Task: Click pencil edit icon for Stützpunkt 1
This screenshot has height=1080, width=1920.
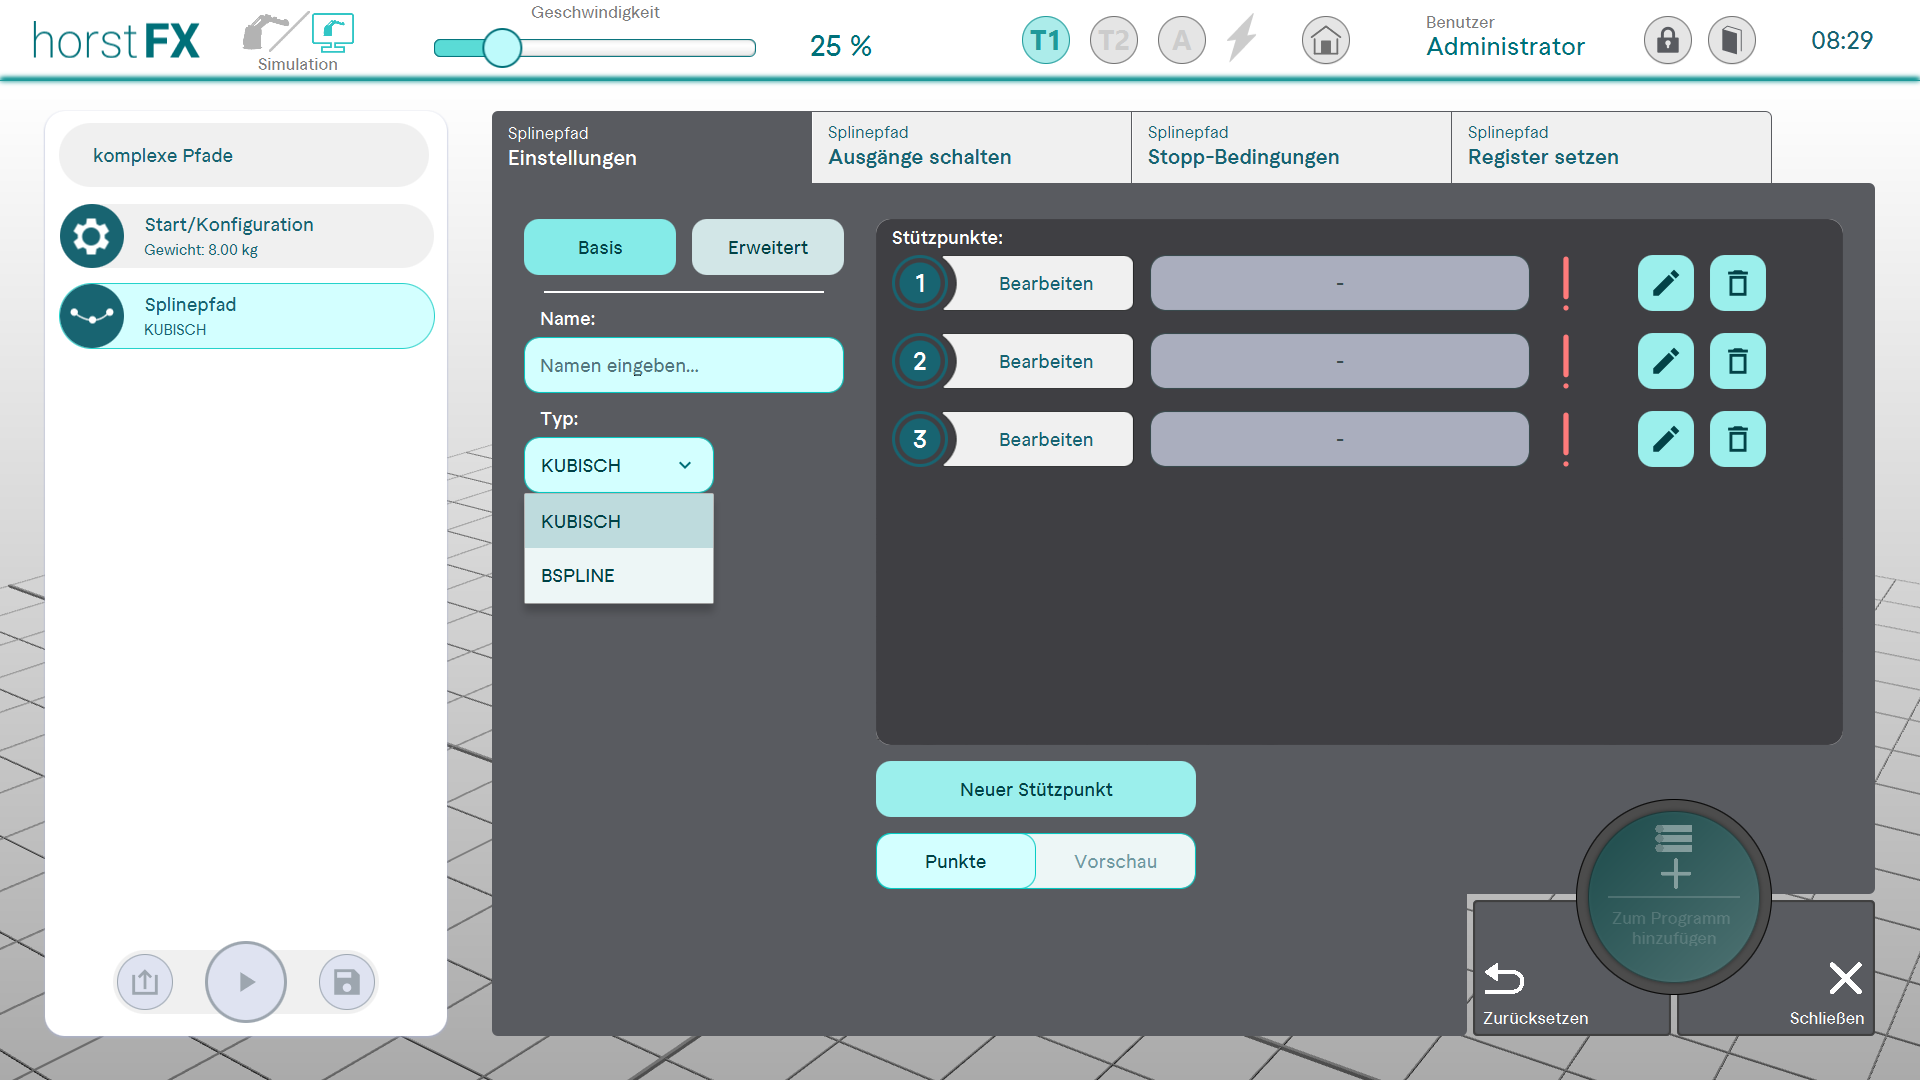Action: [x=1665, y=284]
